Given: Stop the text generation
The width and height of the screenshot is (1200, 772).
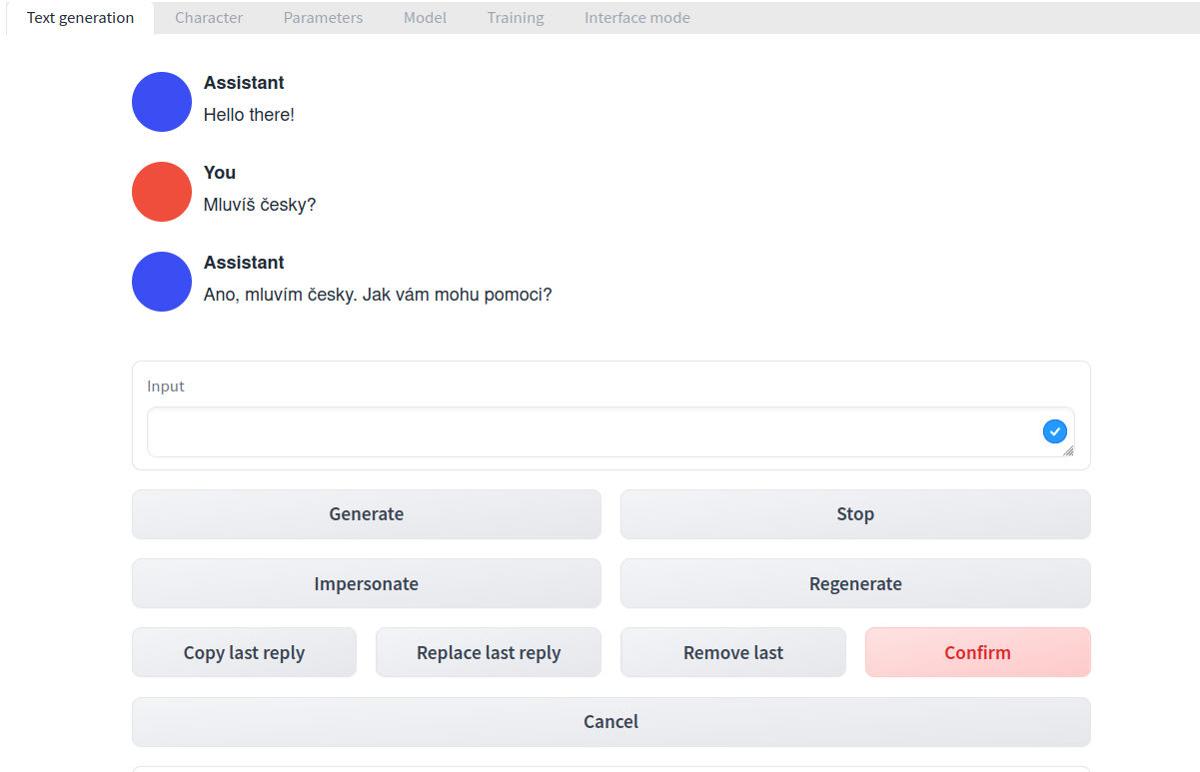Looking at the screenshot, I should pyautogui.click(x=855, y=514).
